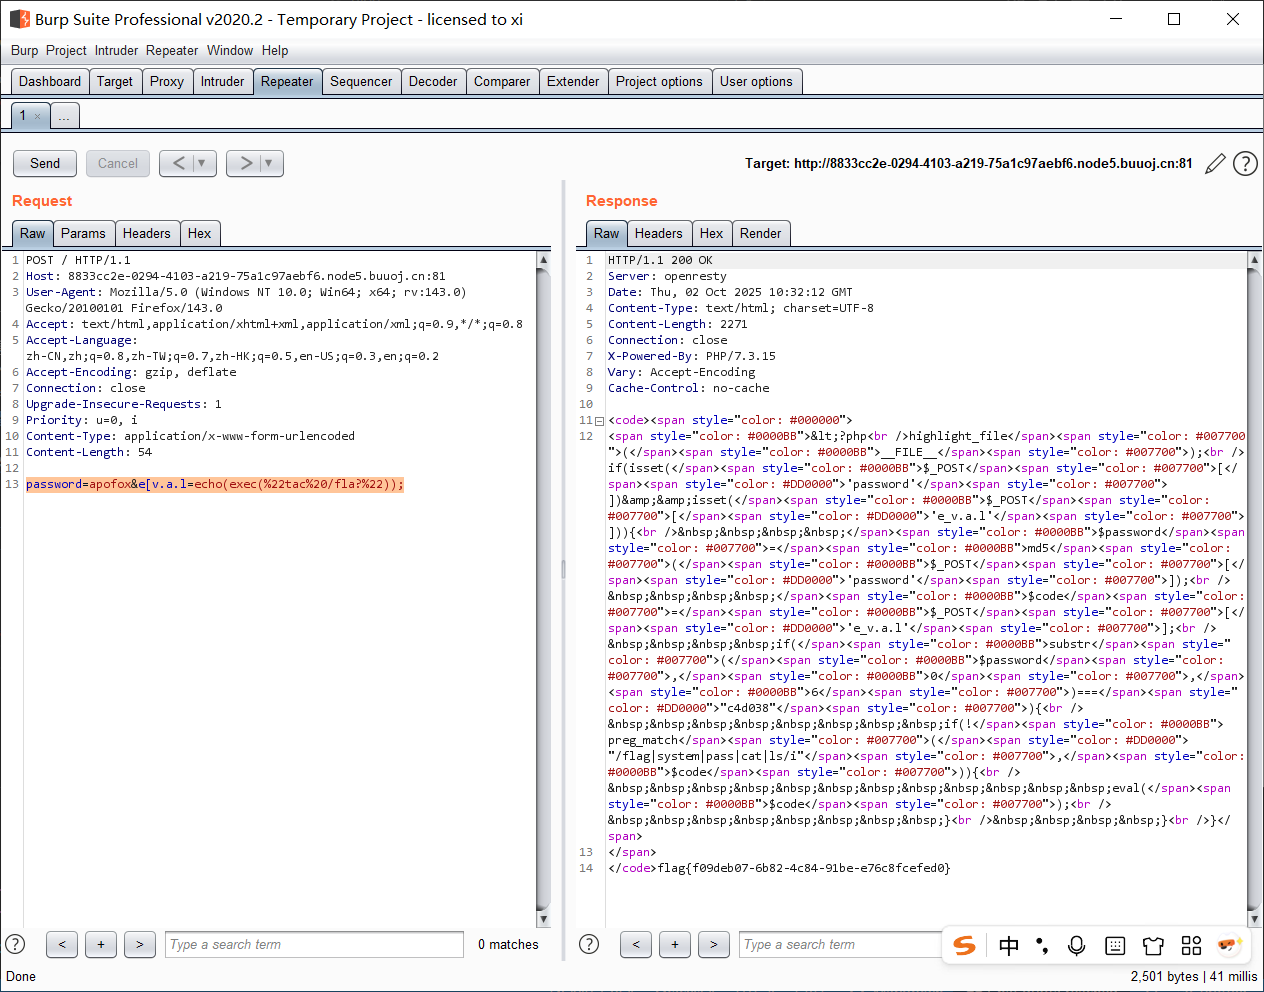Click the edit target pencil icon
1264x992 pixels.
pyautogui.click(x=1215, y=164)
